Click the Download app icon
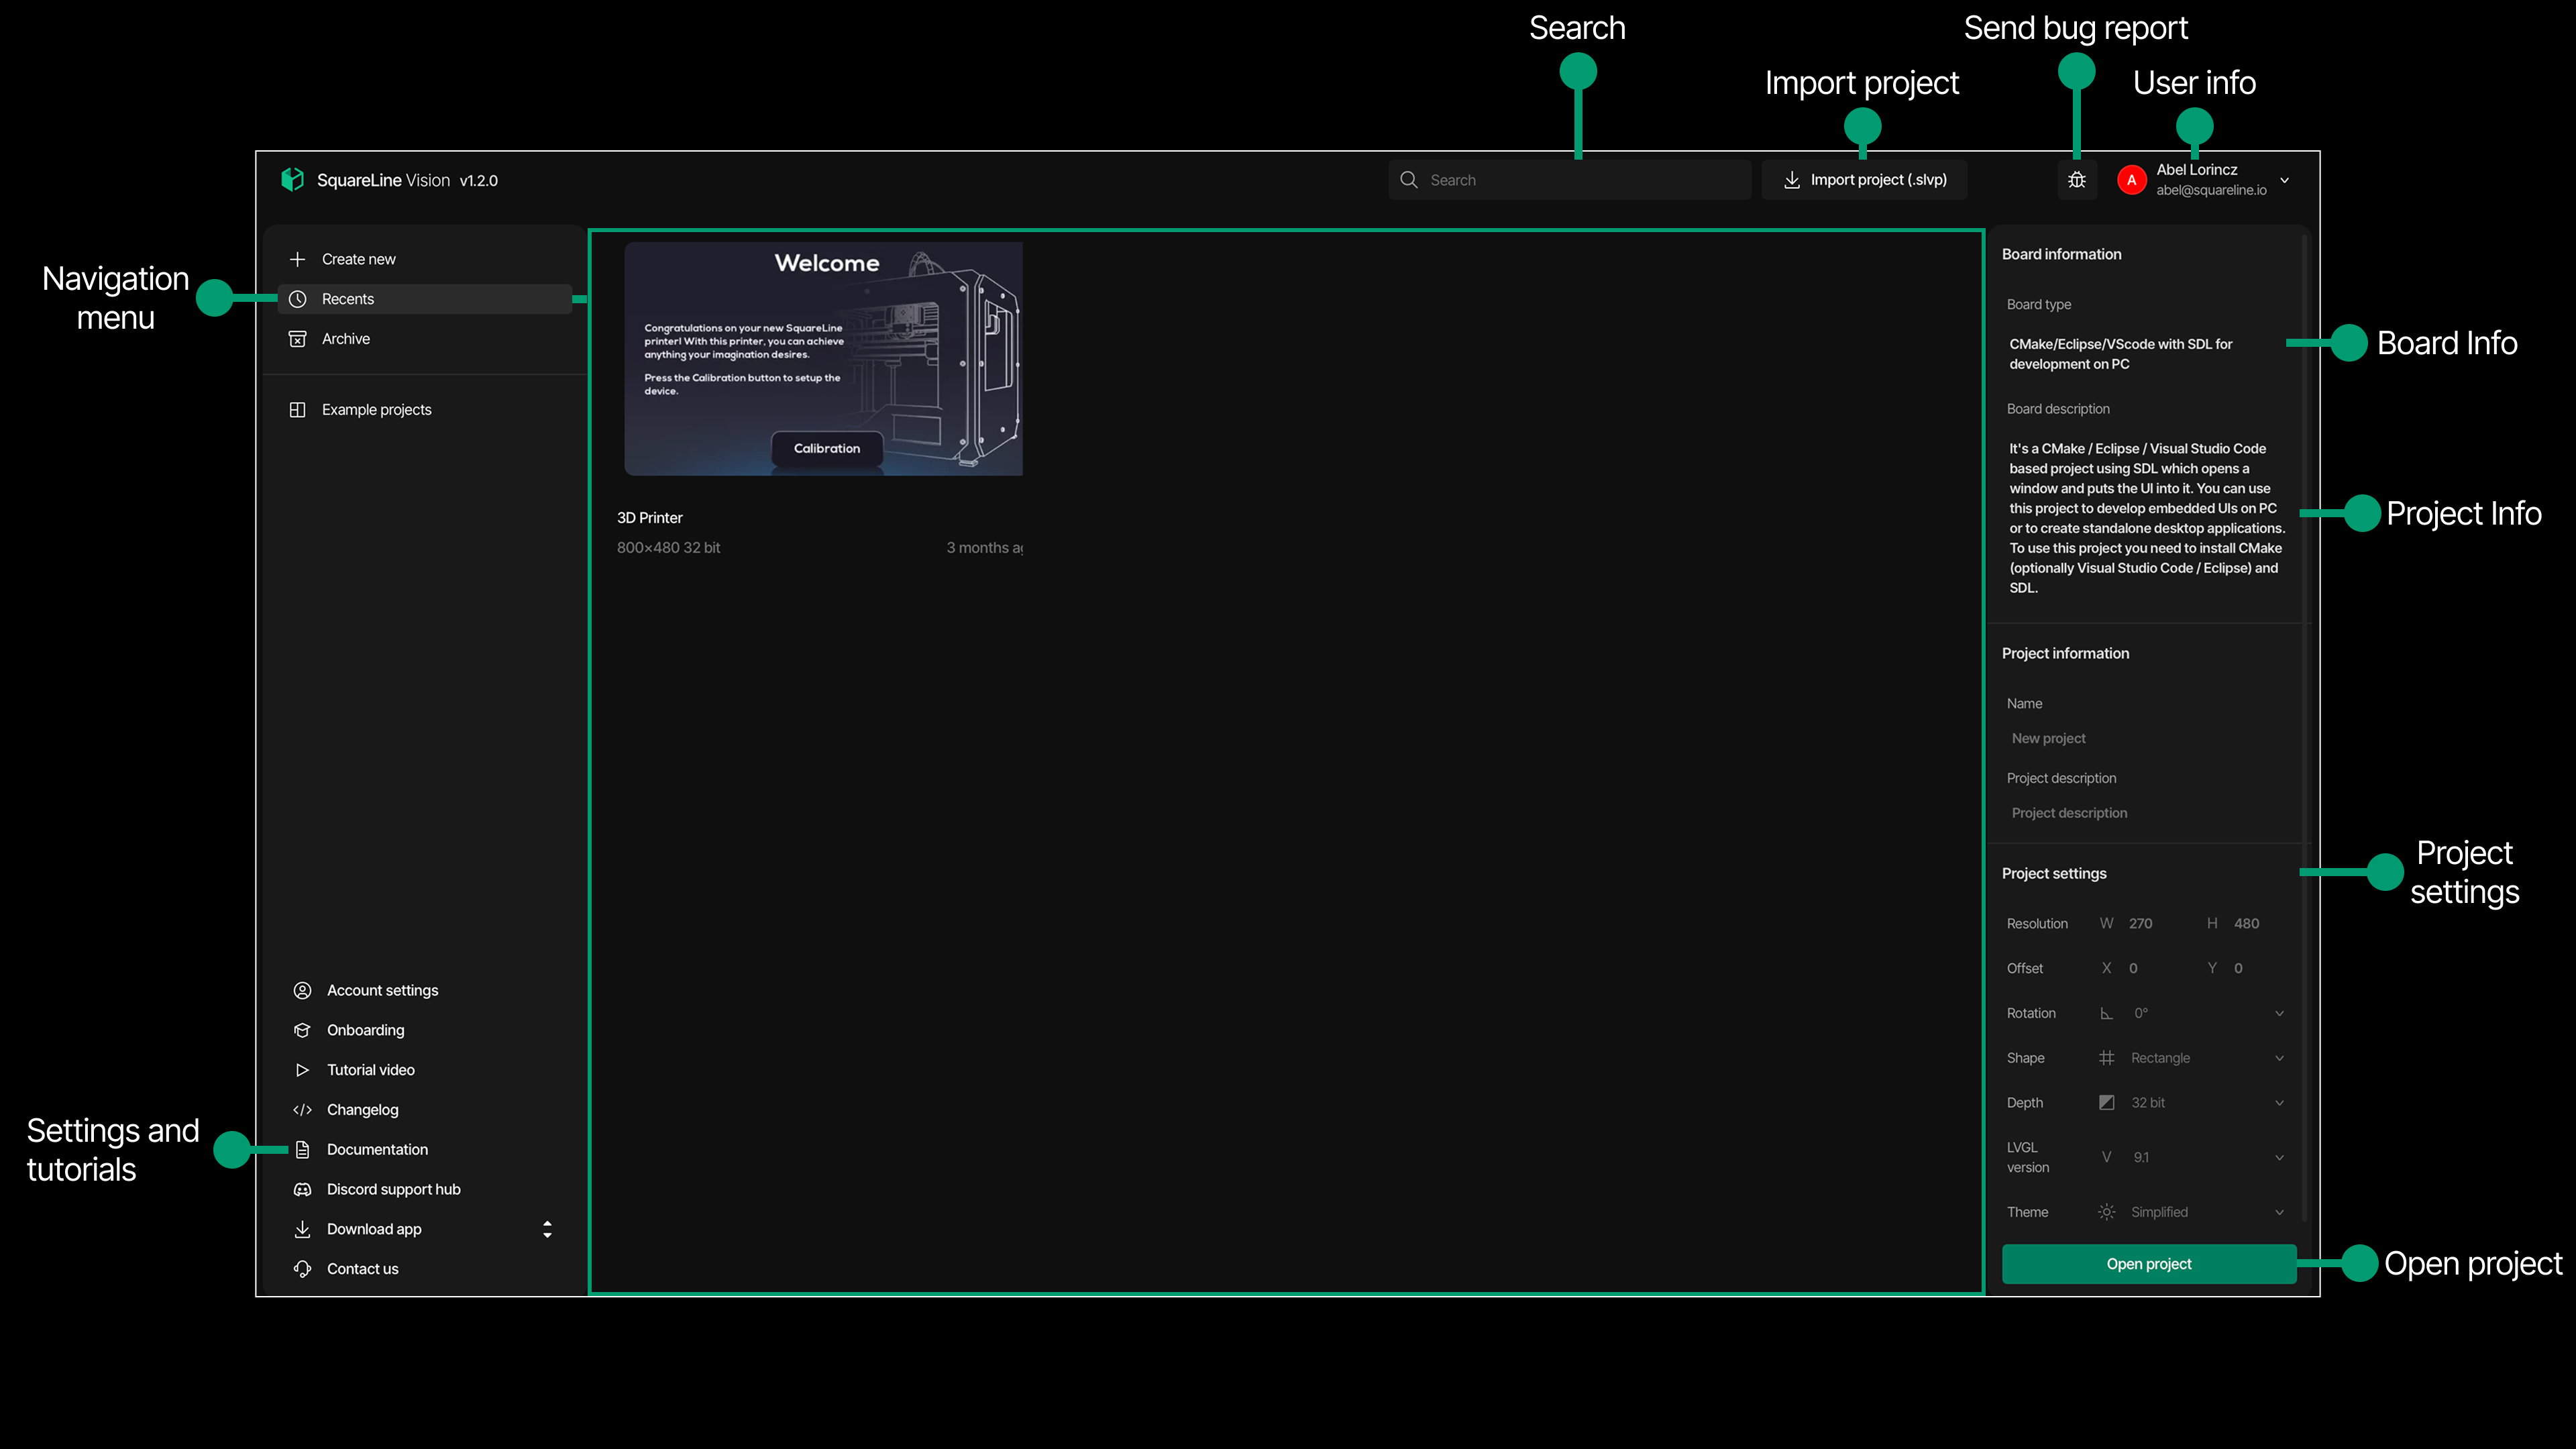 point(302,1228)
